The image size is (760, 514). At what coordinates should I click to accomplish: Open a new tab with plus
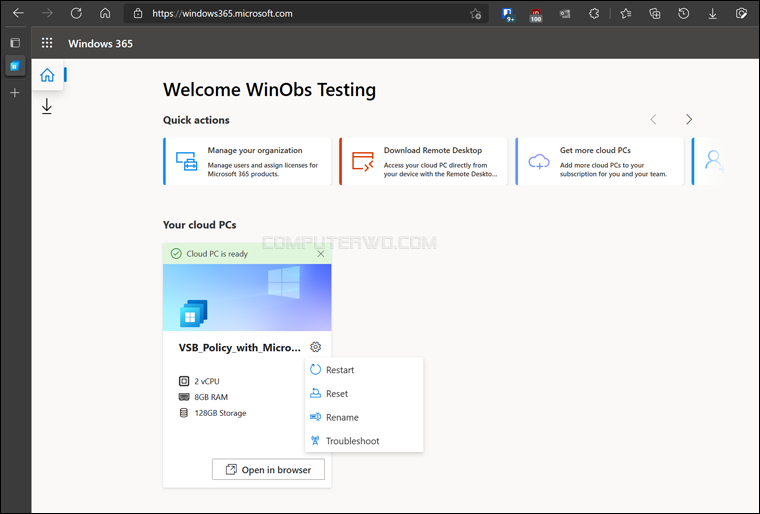point(15,93)
